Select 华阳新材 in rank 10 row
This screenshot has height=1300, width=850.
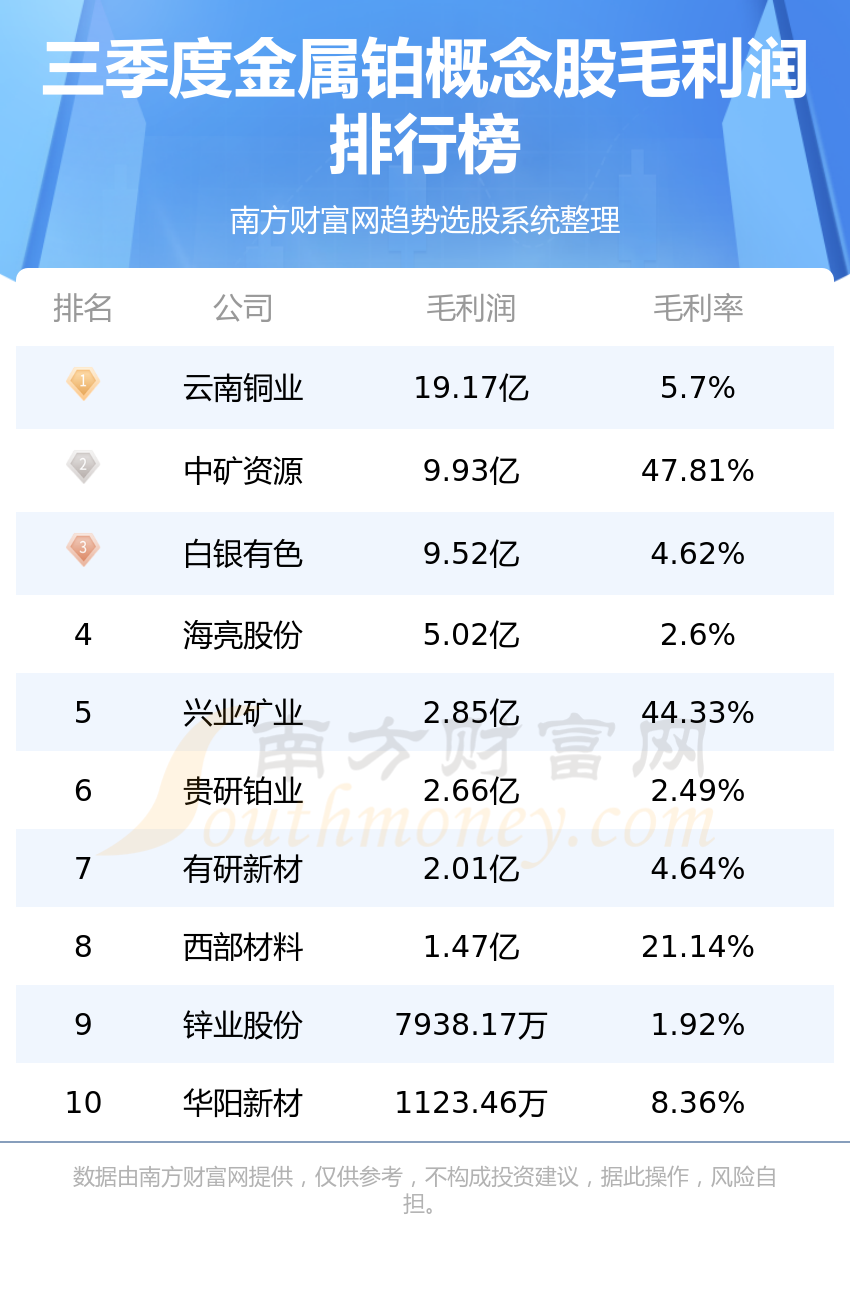tap(243, 1103)
